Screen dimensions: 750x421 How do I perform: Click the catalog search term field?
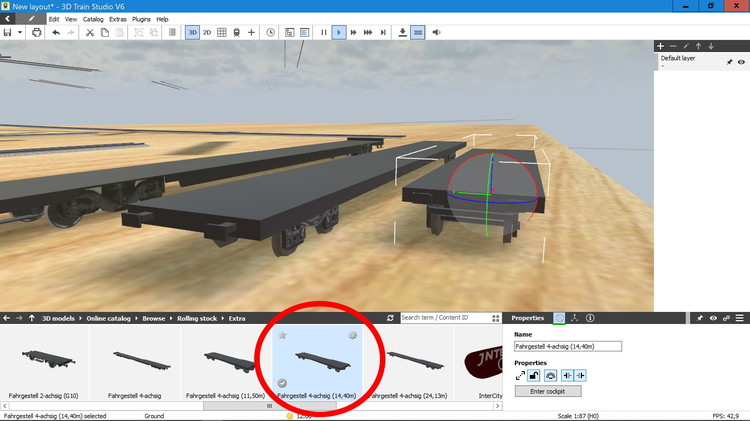coord(445,318)
